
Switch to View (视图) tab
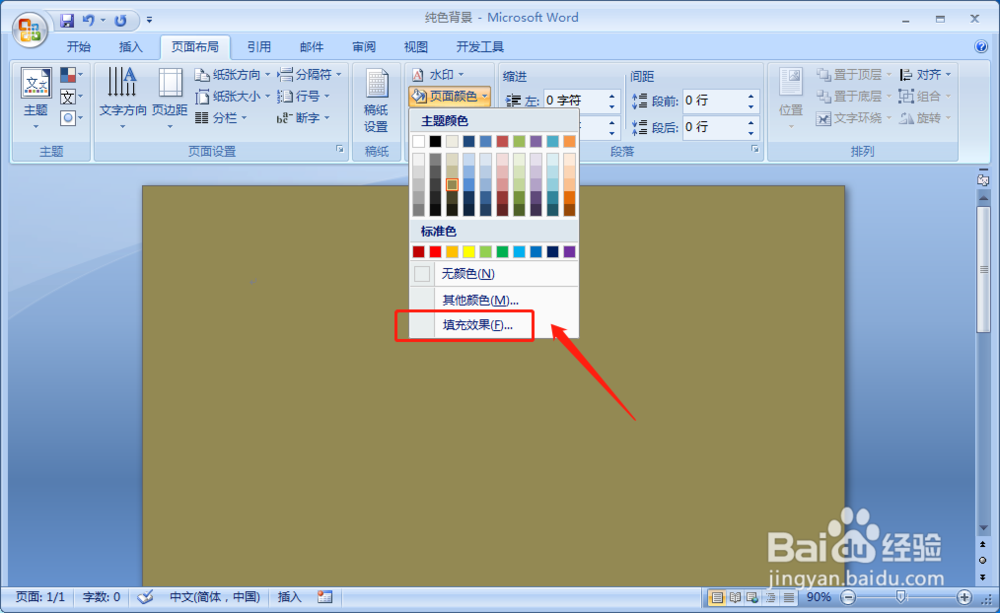416,47
